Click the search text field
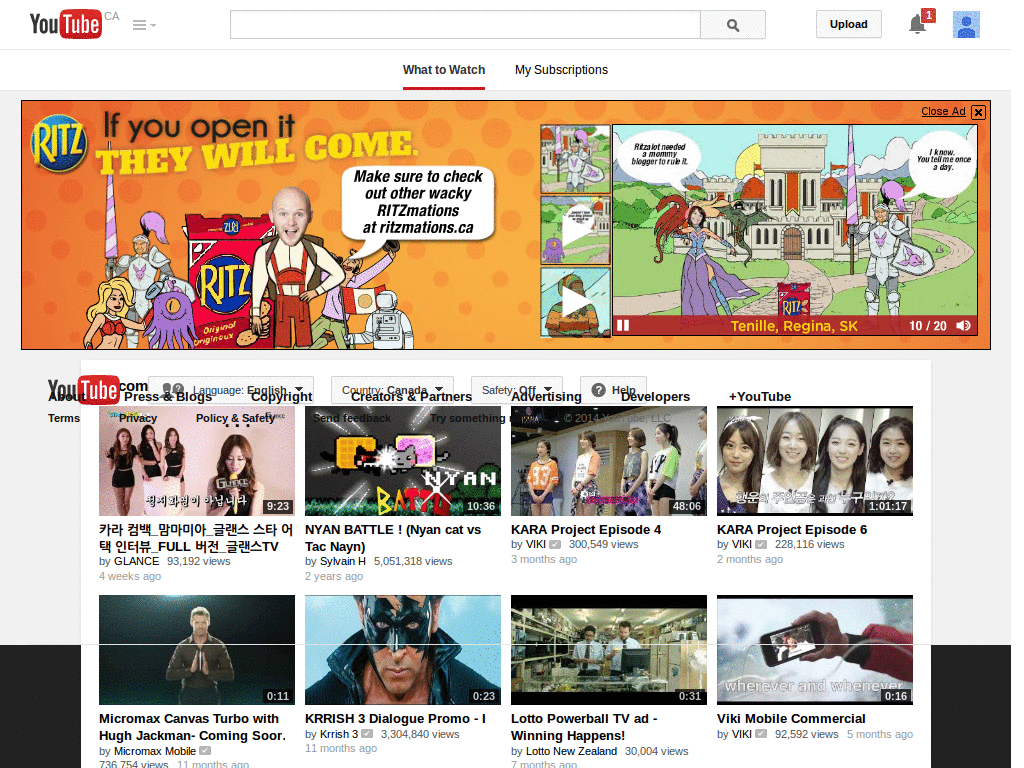 pos(465,25)
